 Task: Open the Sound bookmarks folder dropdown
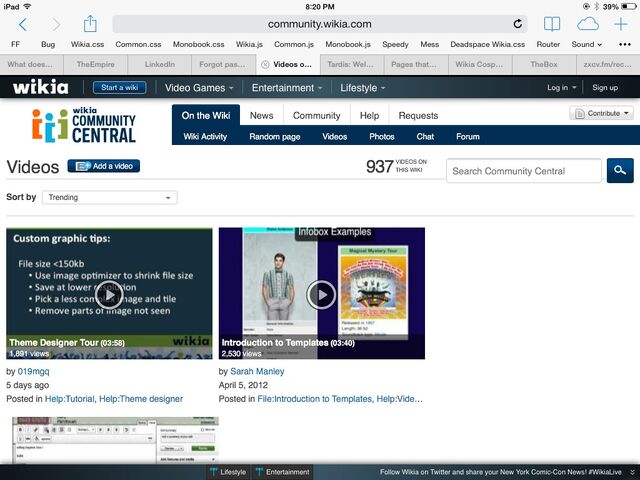click(x=587, y=44)
